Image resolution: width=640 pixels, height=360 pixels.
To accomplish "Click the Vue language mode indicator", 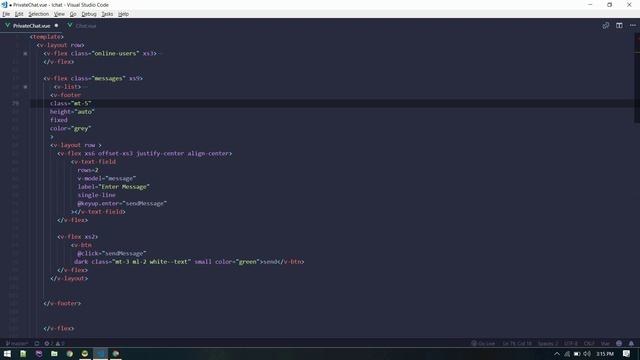I will (605, 344).
